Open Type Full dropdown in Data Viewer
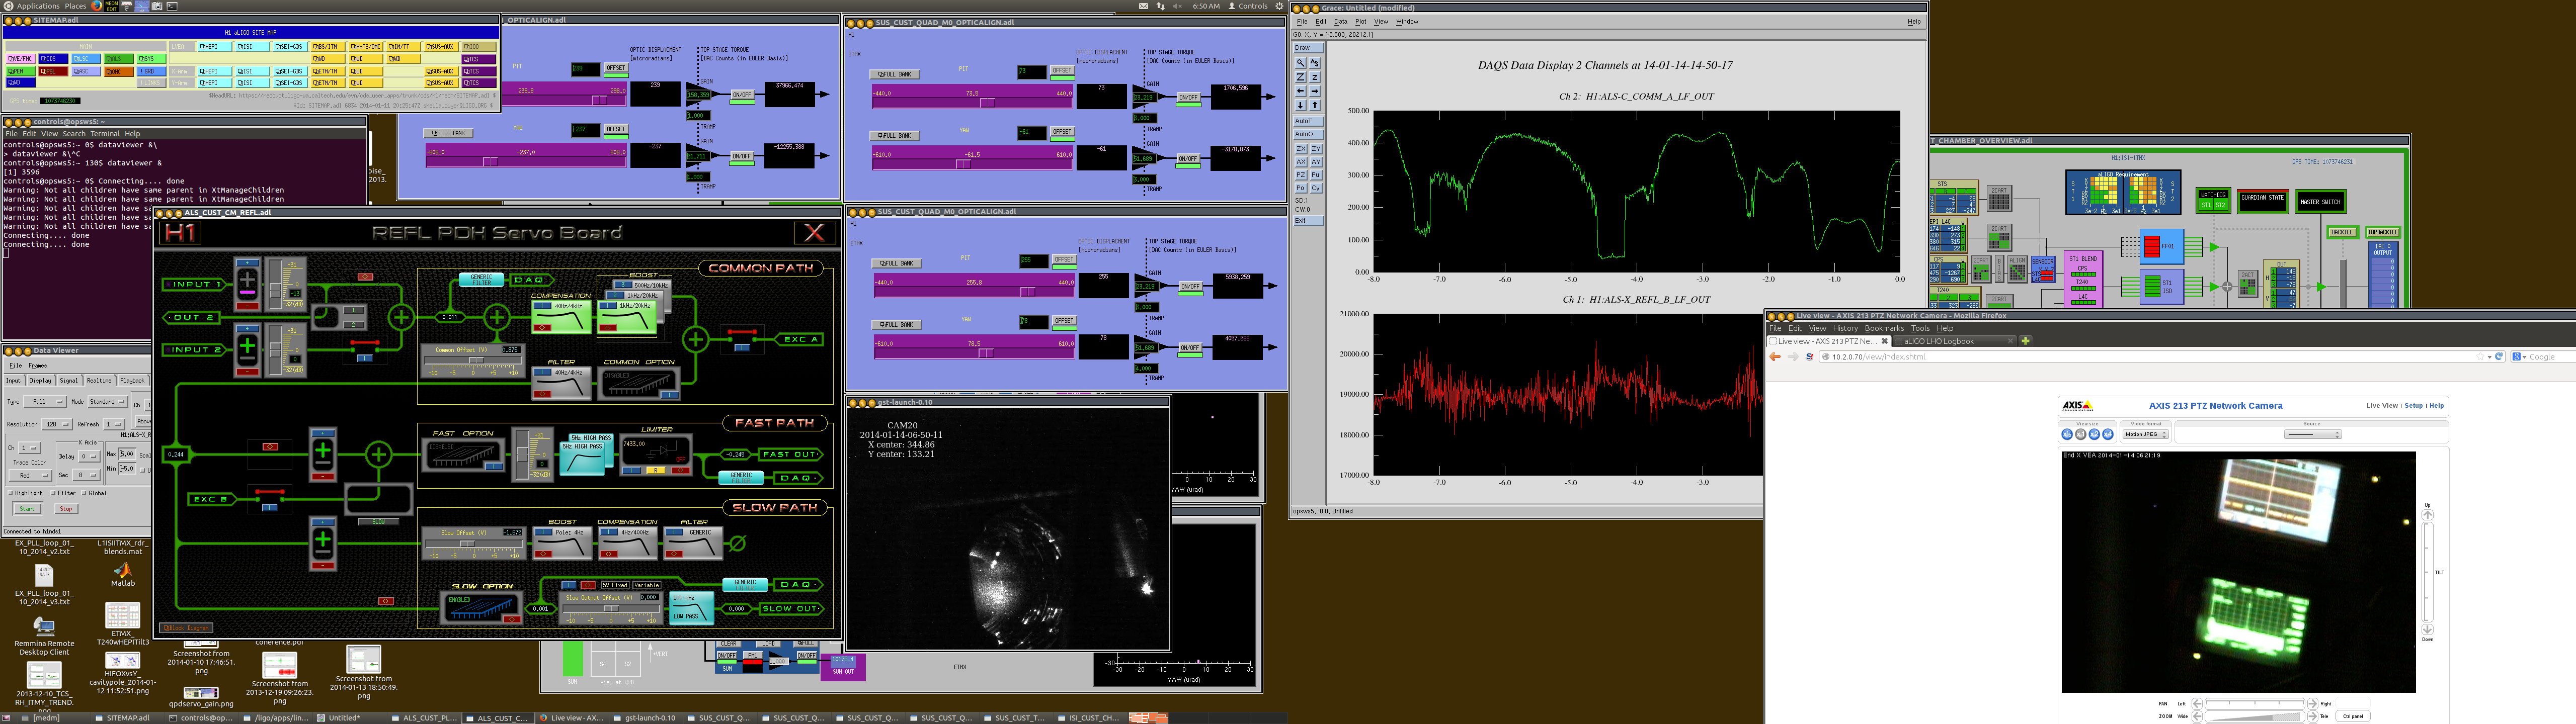This screenshot has height=724, width=2576. (x=46, y=402)
